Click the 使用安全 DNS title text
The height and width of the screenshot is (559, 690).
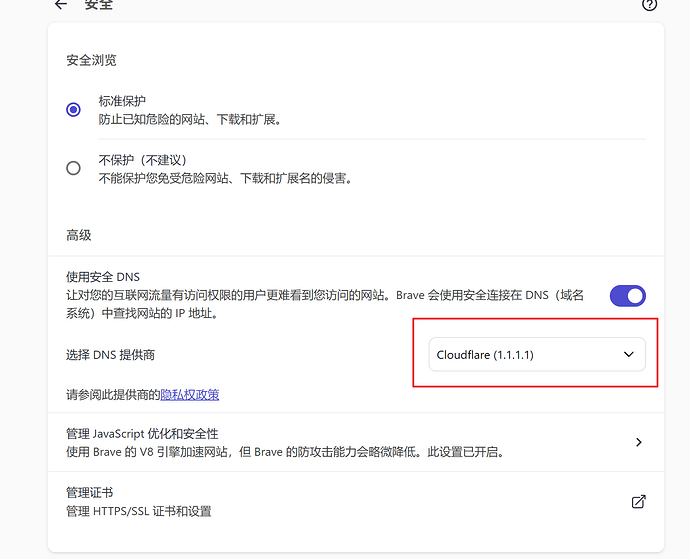[103, 277]
